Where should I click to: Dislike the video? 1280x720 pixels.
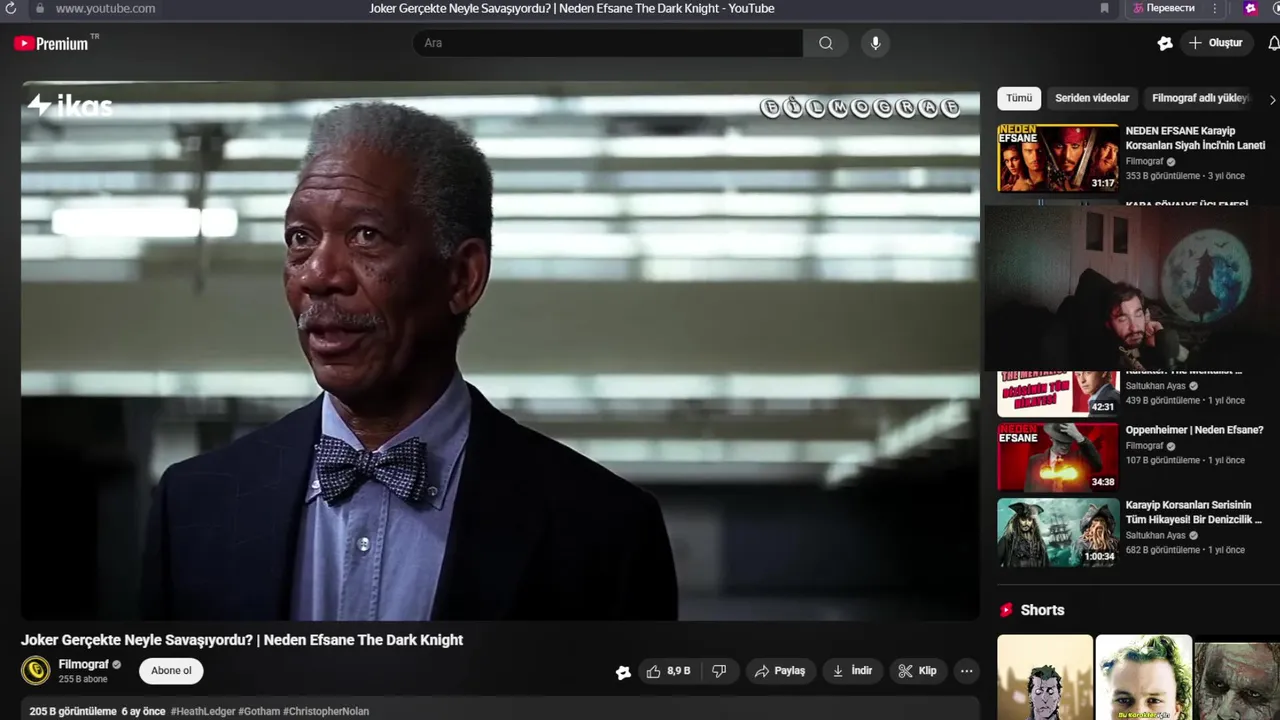point(719,671)
